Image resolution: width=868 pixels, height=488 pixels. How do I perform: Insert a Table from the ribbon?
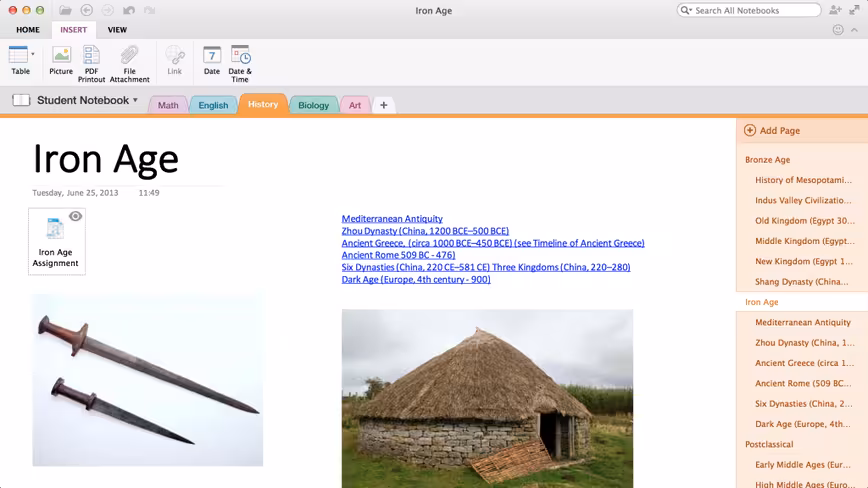pyautogui.click(x=18, y=60)
